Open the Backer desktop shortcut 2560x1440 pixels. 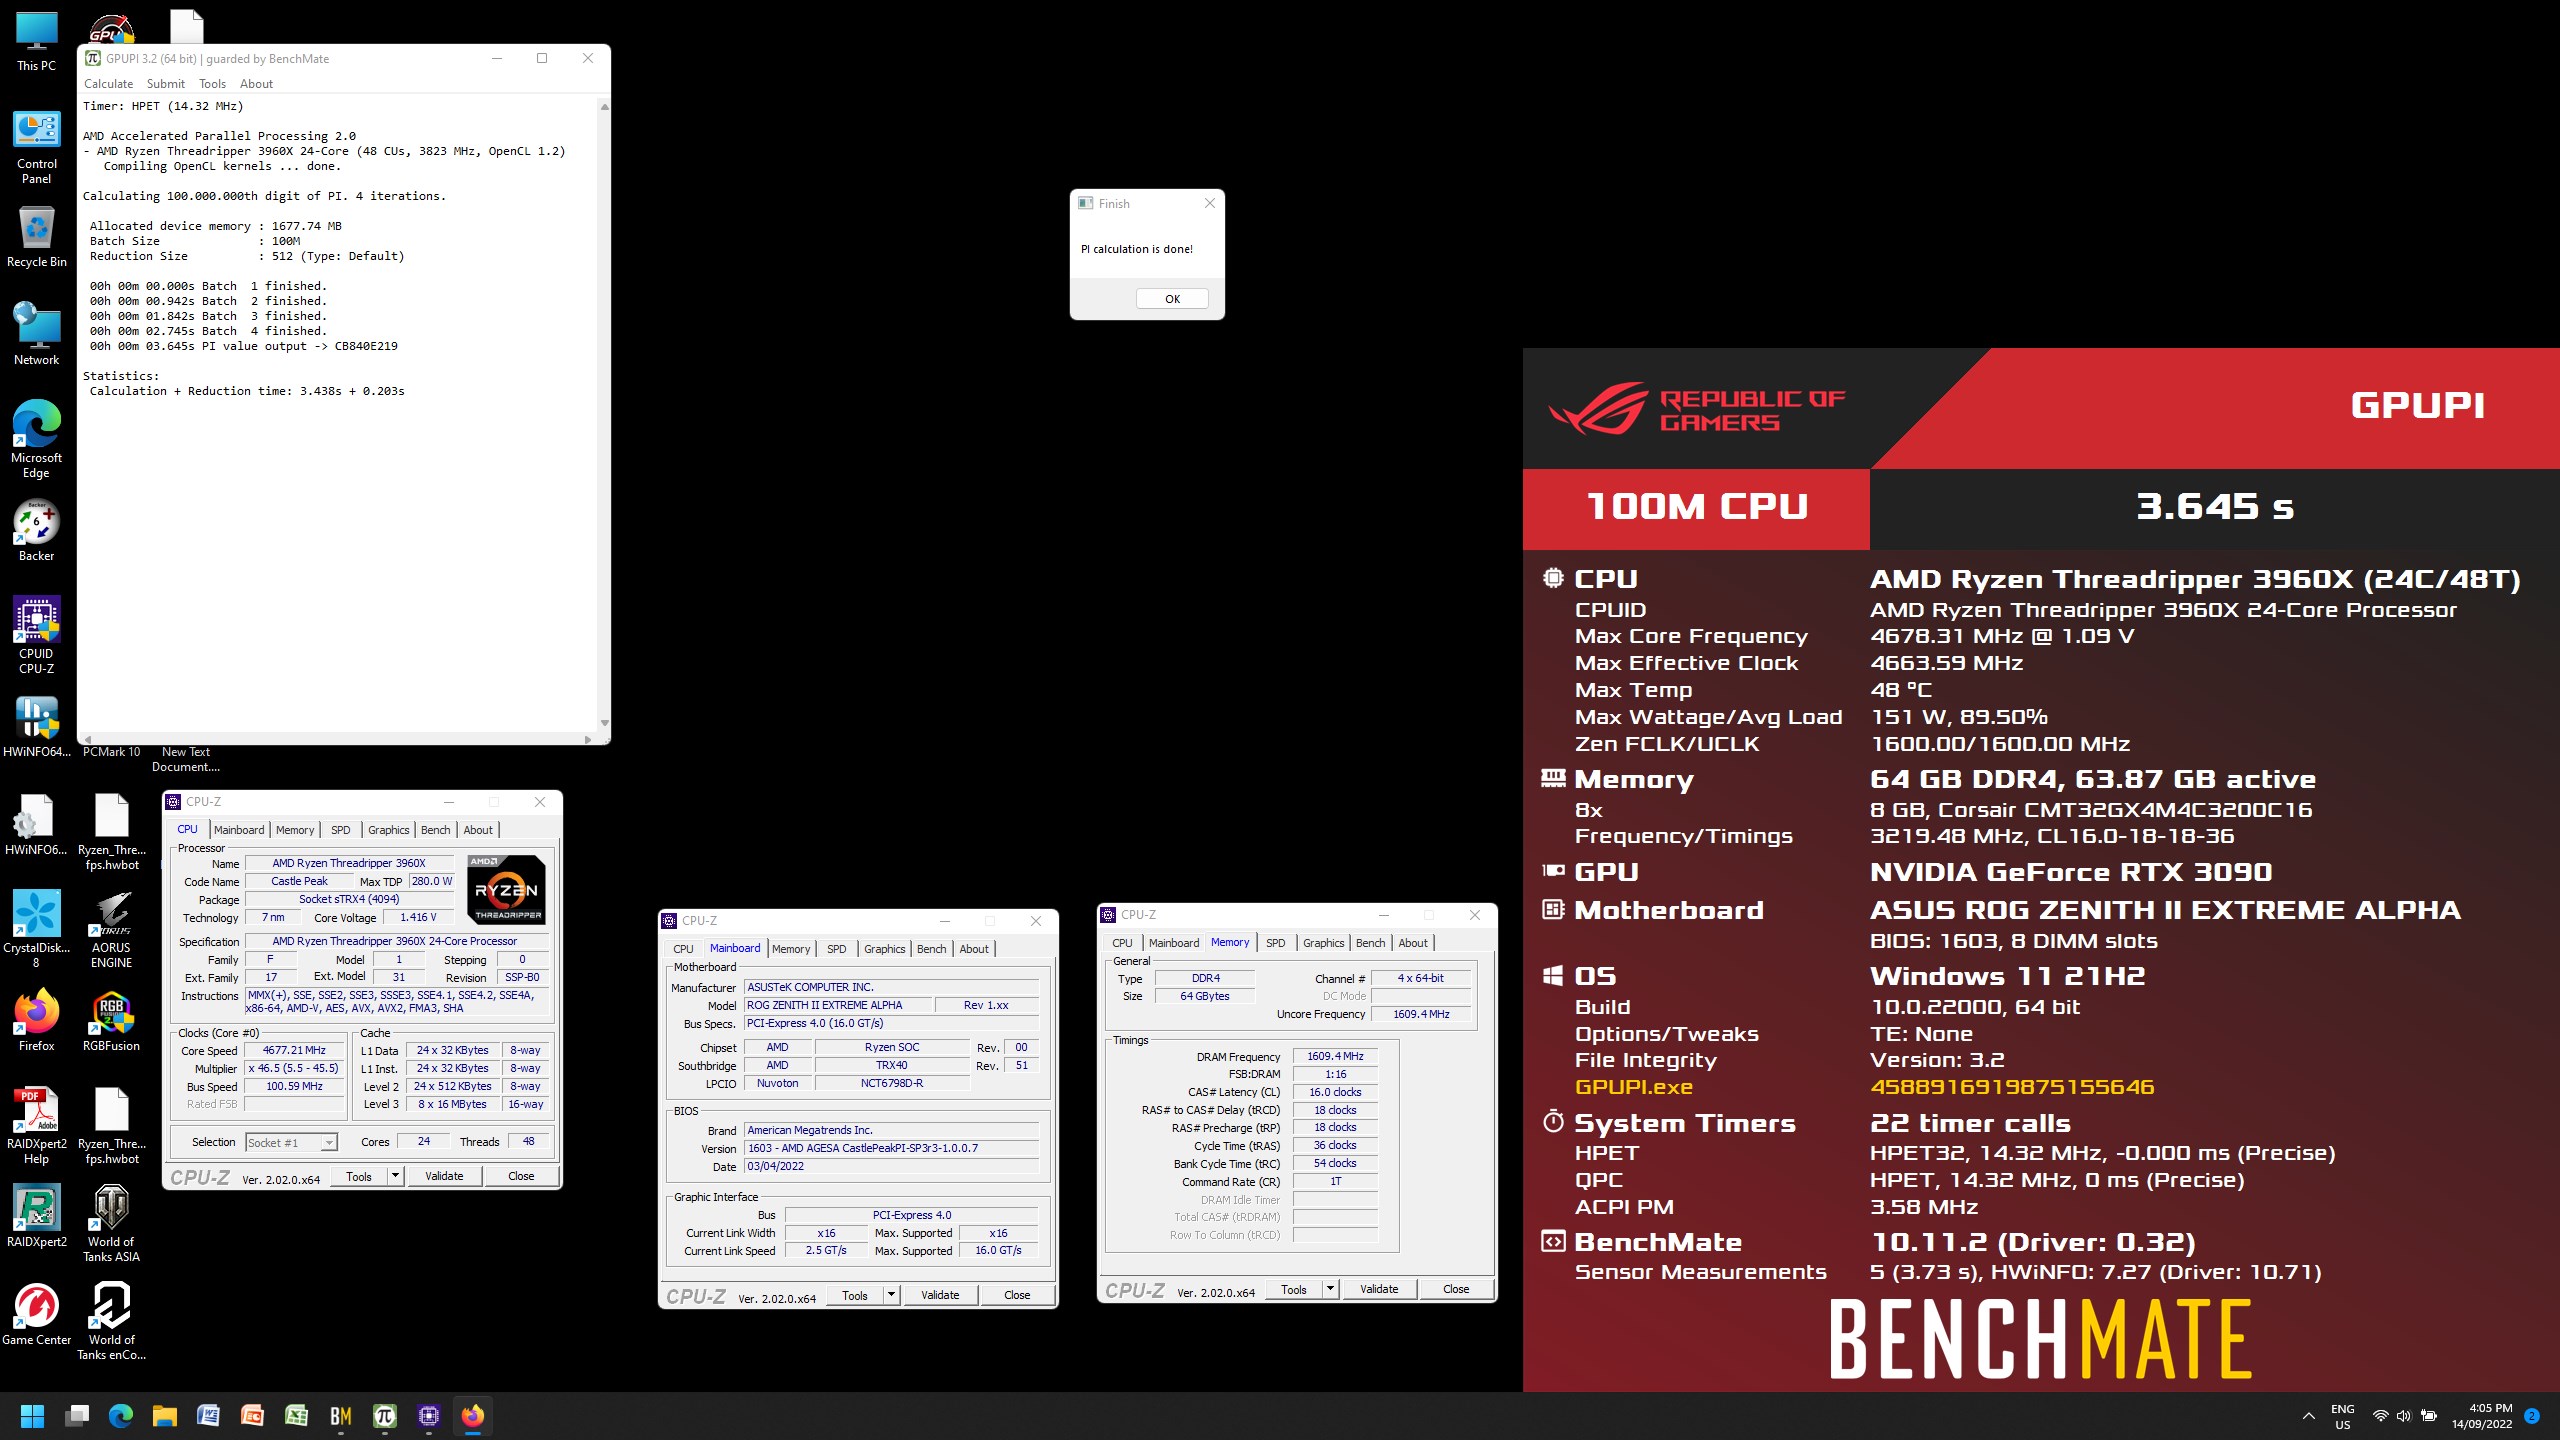36,531
